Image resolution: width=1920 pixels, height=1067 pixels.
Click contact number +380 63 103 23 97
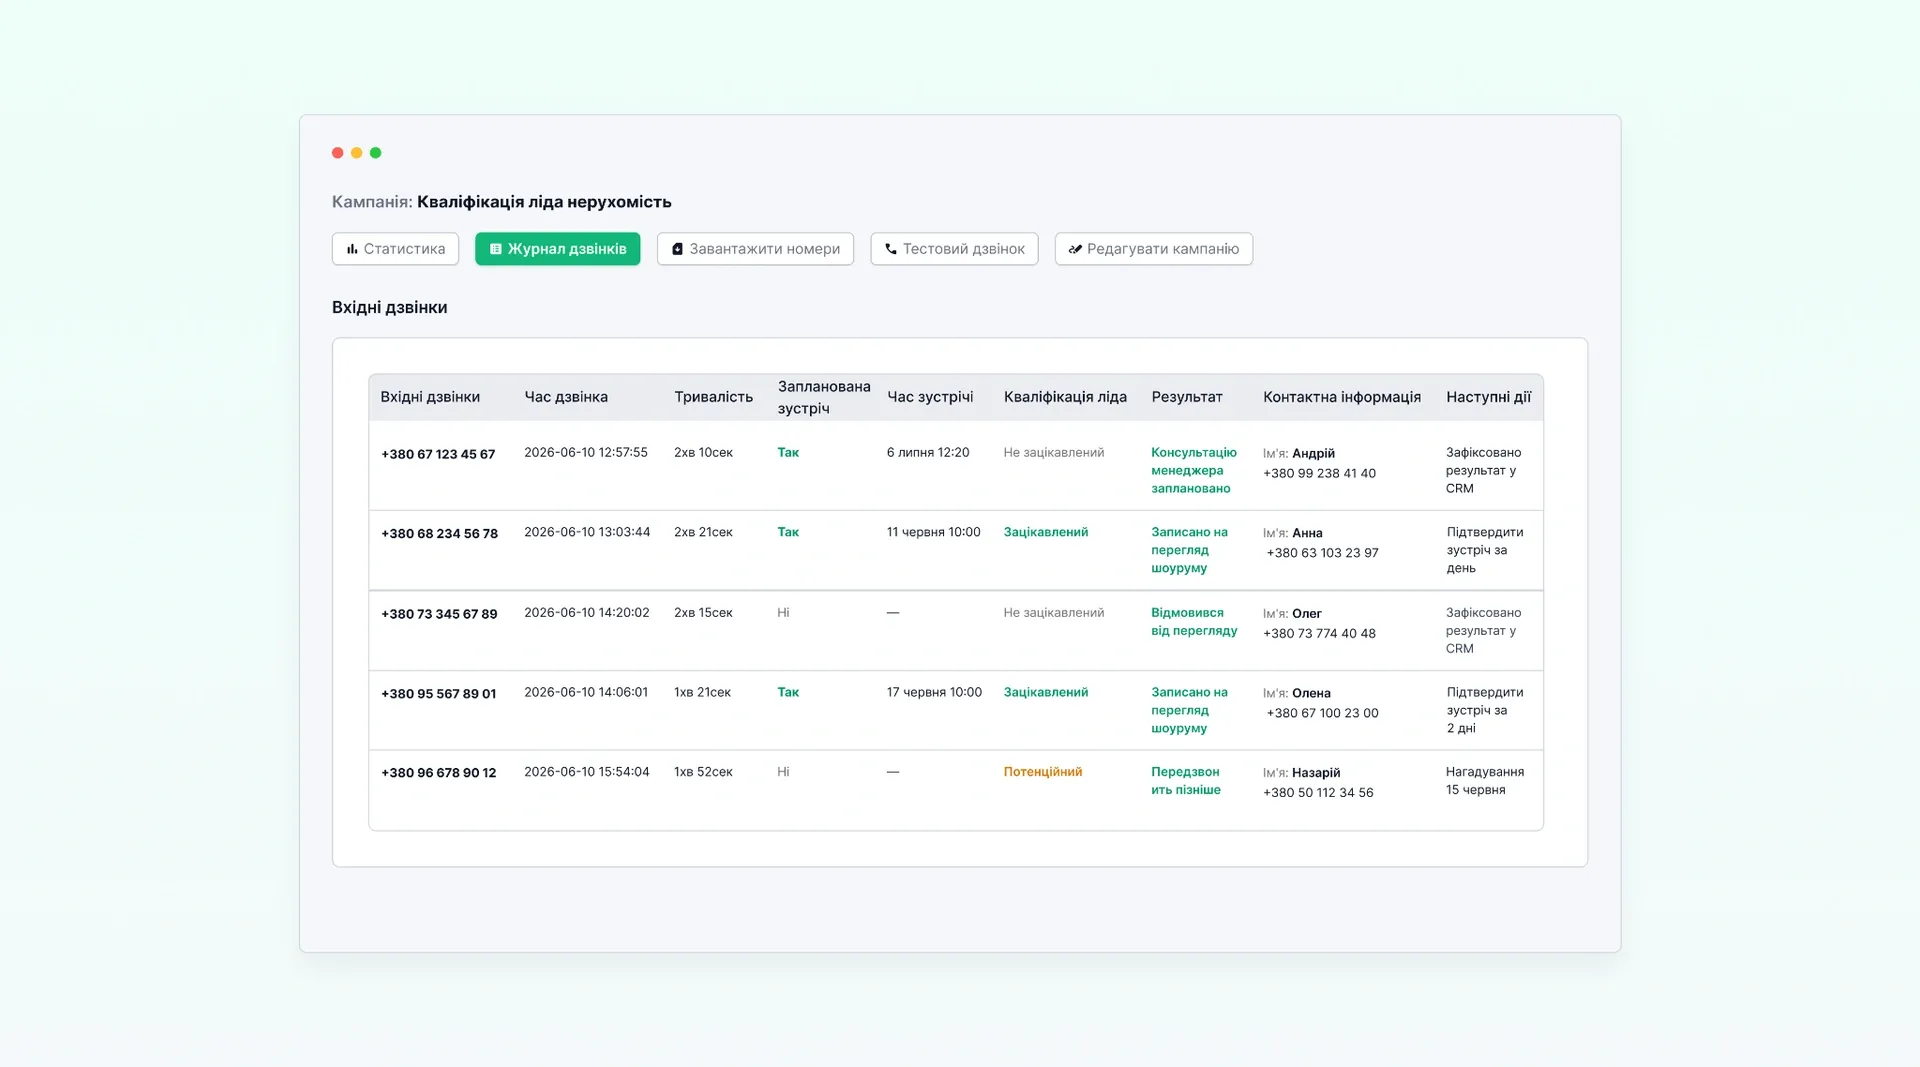[1322, 553]
